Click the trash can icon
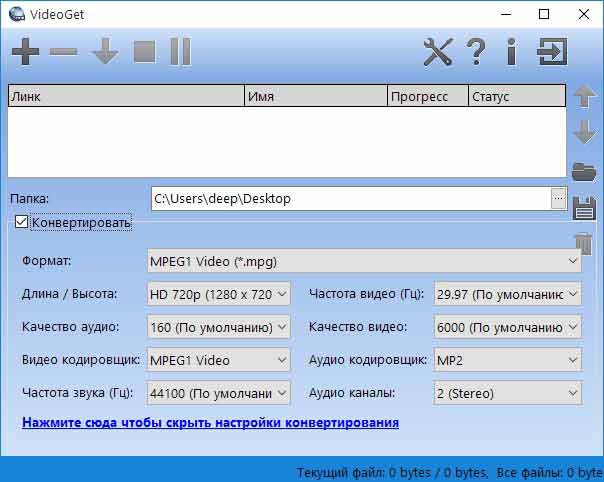604x482 pixels. click(x=584, y=244)
